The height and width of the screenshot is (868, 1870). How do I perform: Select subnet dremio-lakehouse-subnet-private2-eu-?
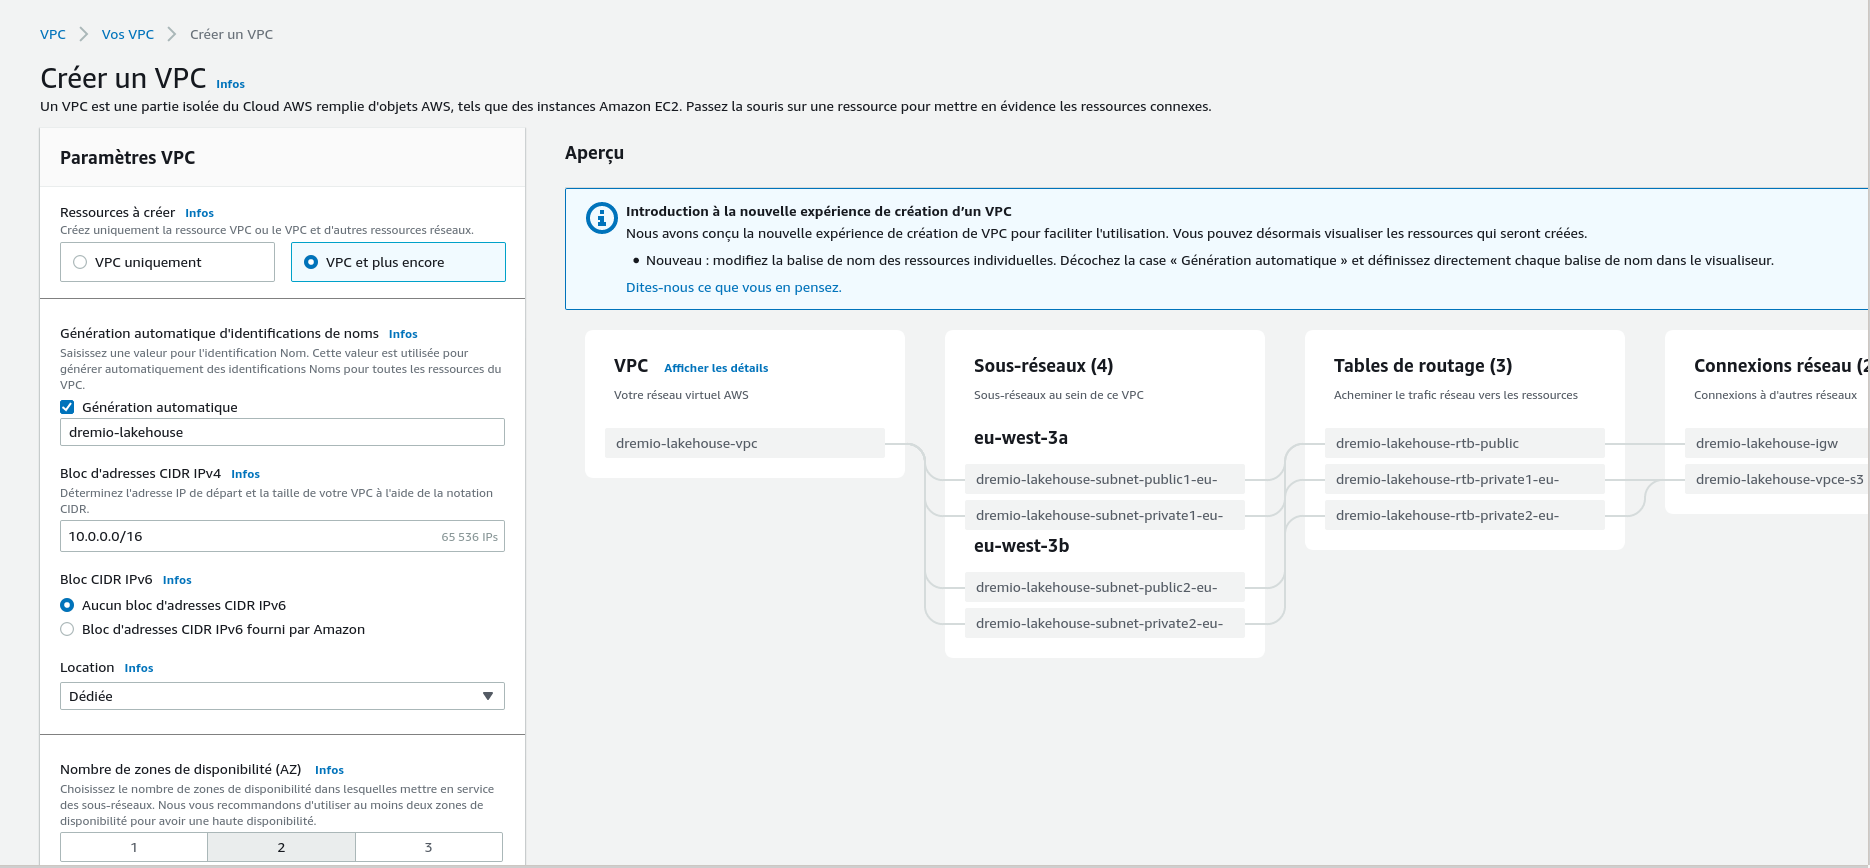1105,623
